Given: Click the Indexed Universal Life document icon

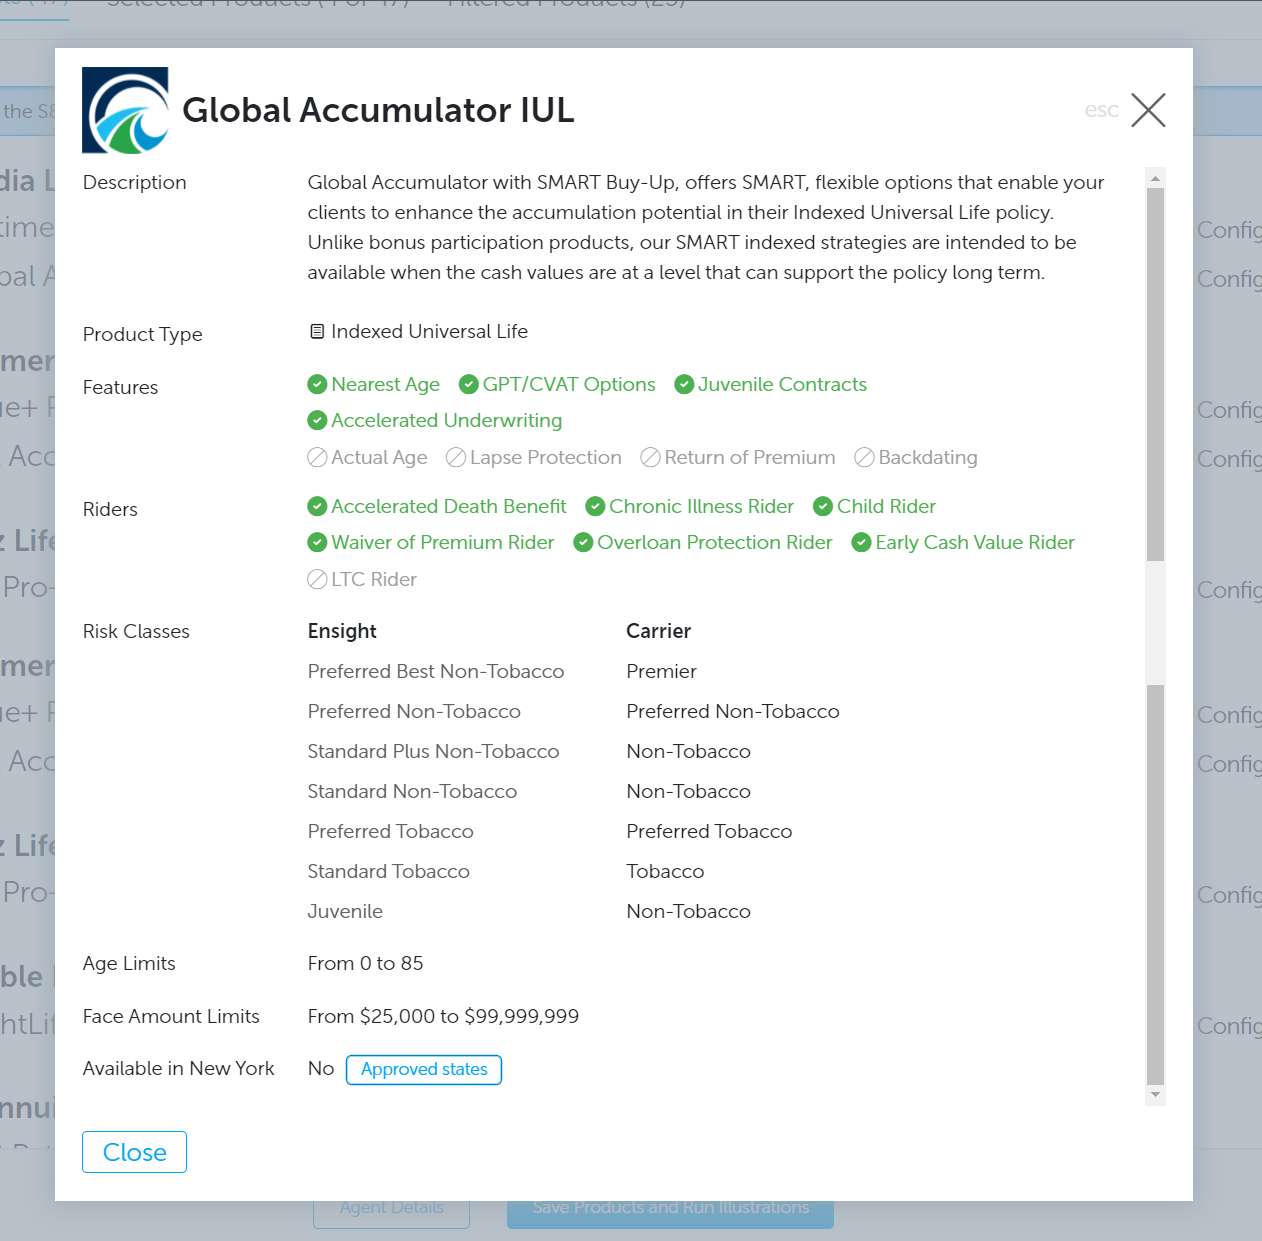Looking at the screenshot, I should point(317,331).
